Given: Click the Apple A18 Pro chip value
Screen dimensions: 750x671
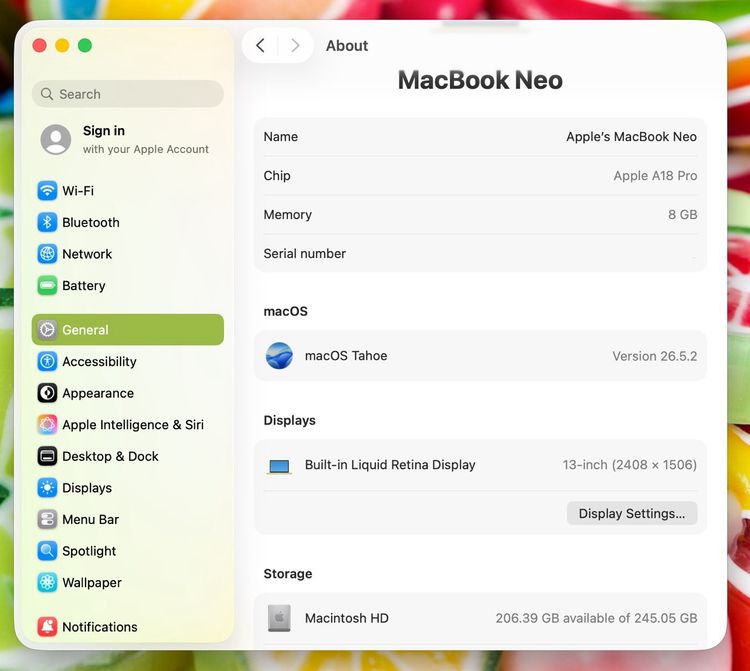Looking at the screenshot, I should [655, 176].
